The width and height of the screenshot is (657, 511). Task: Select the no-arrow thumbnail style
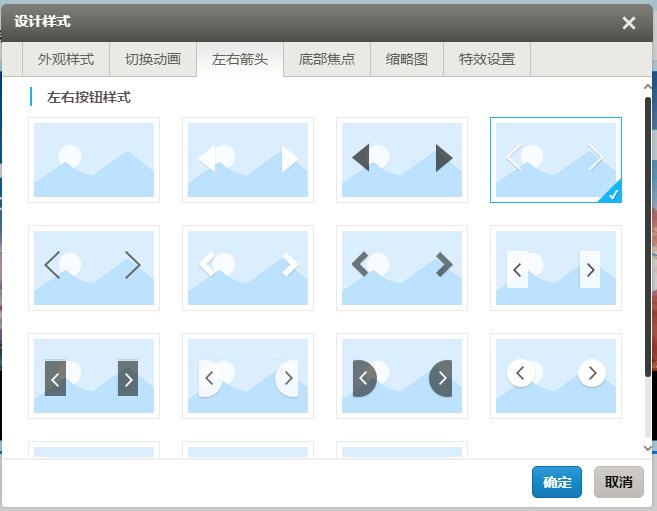[94, 160]
